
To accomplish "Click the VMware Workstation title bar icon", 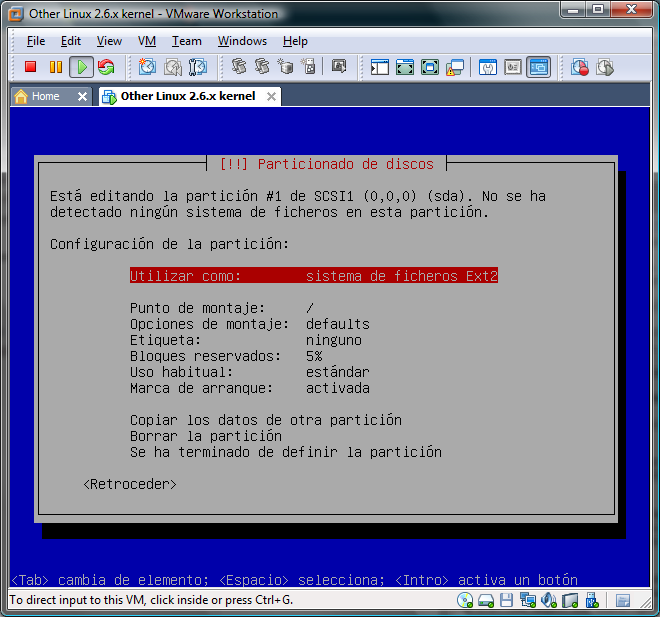I will (x=16, y=14).
